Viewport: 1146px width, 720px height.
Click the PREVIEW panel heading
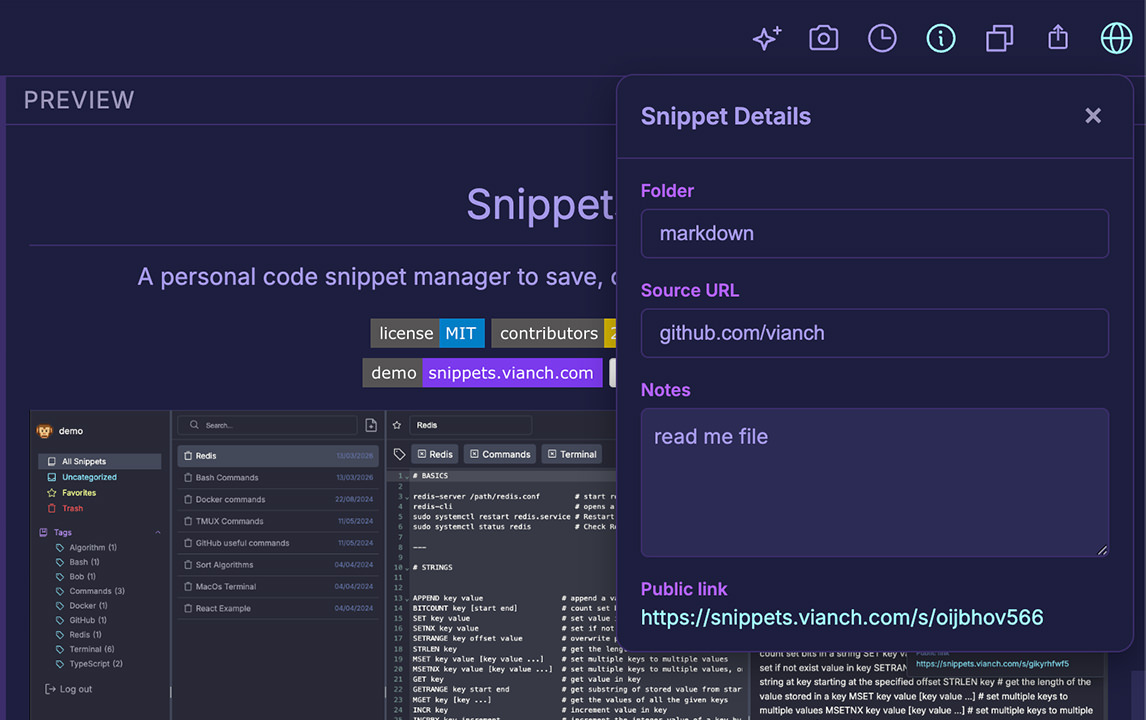tap(79, 100)
